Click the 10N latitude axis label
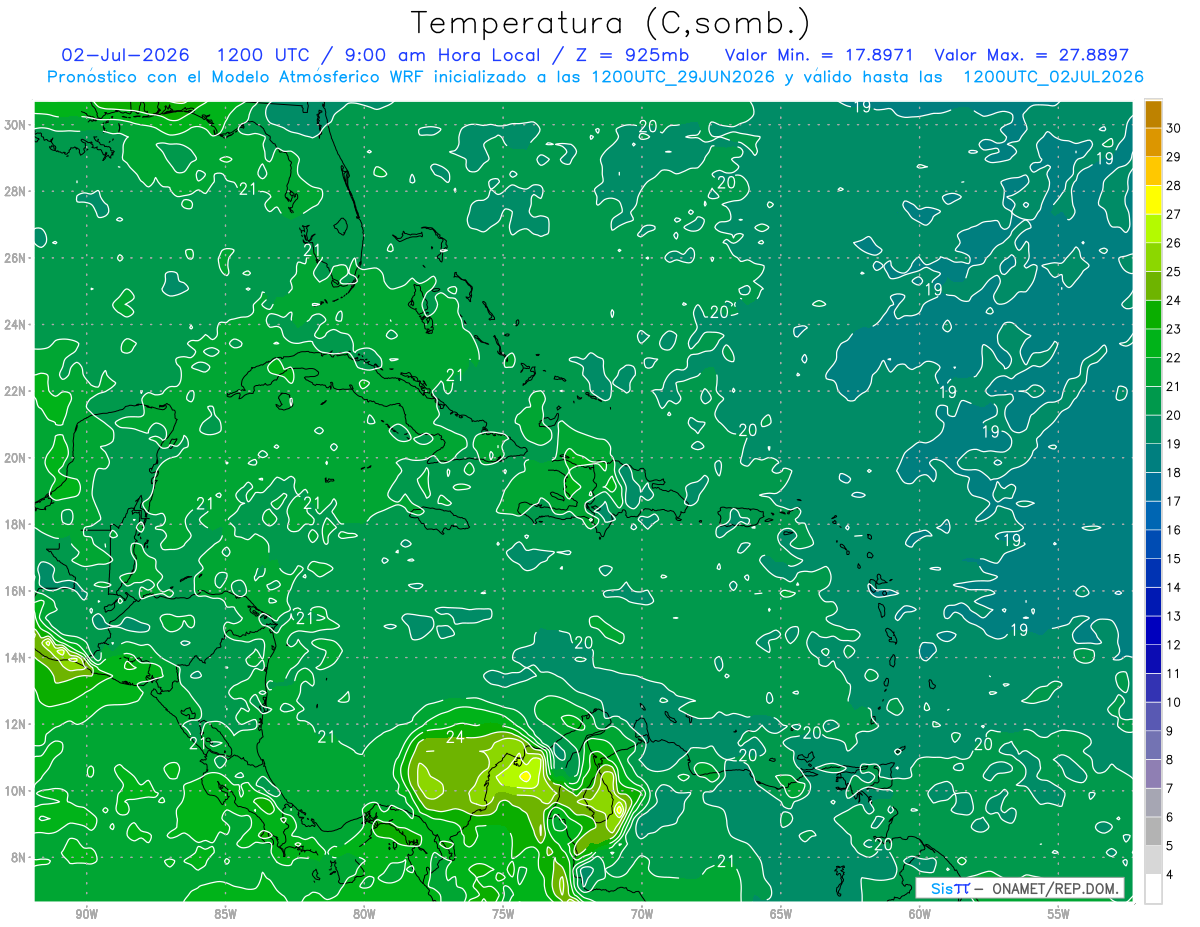This screenshot has width=1200, height=927. 16,791
